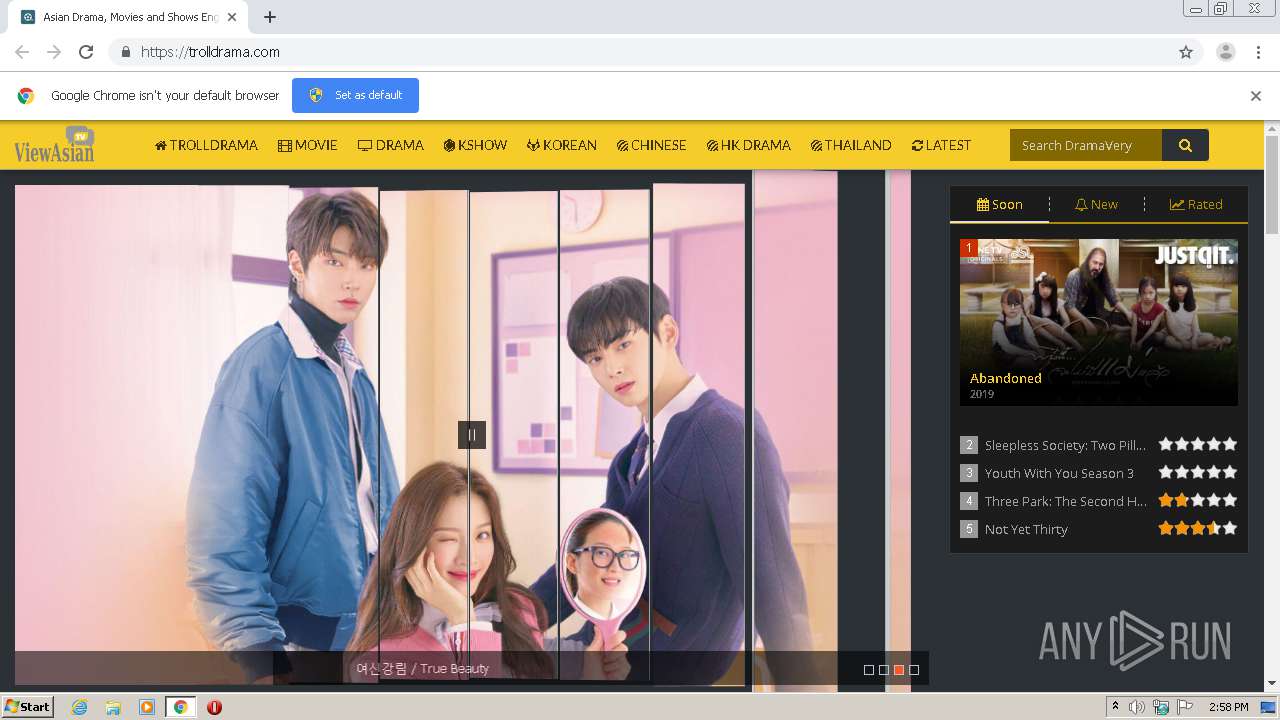
Task: Click the ViewAsian TV logo
Action: [x=54, y=146]
